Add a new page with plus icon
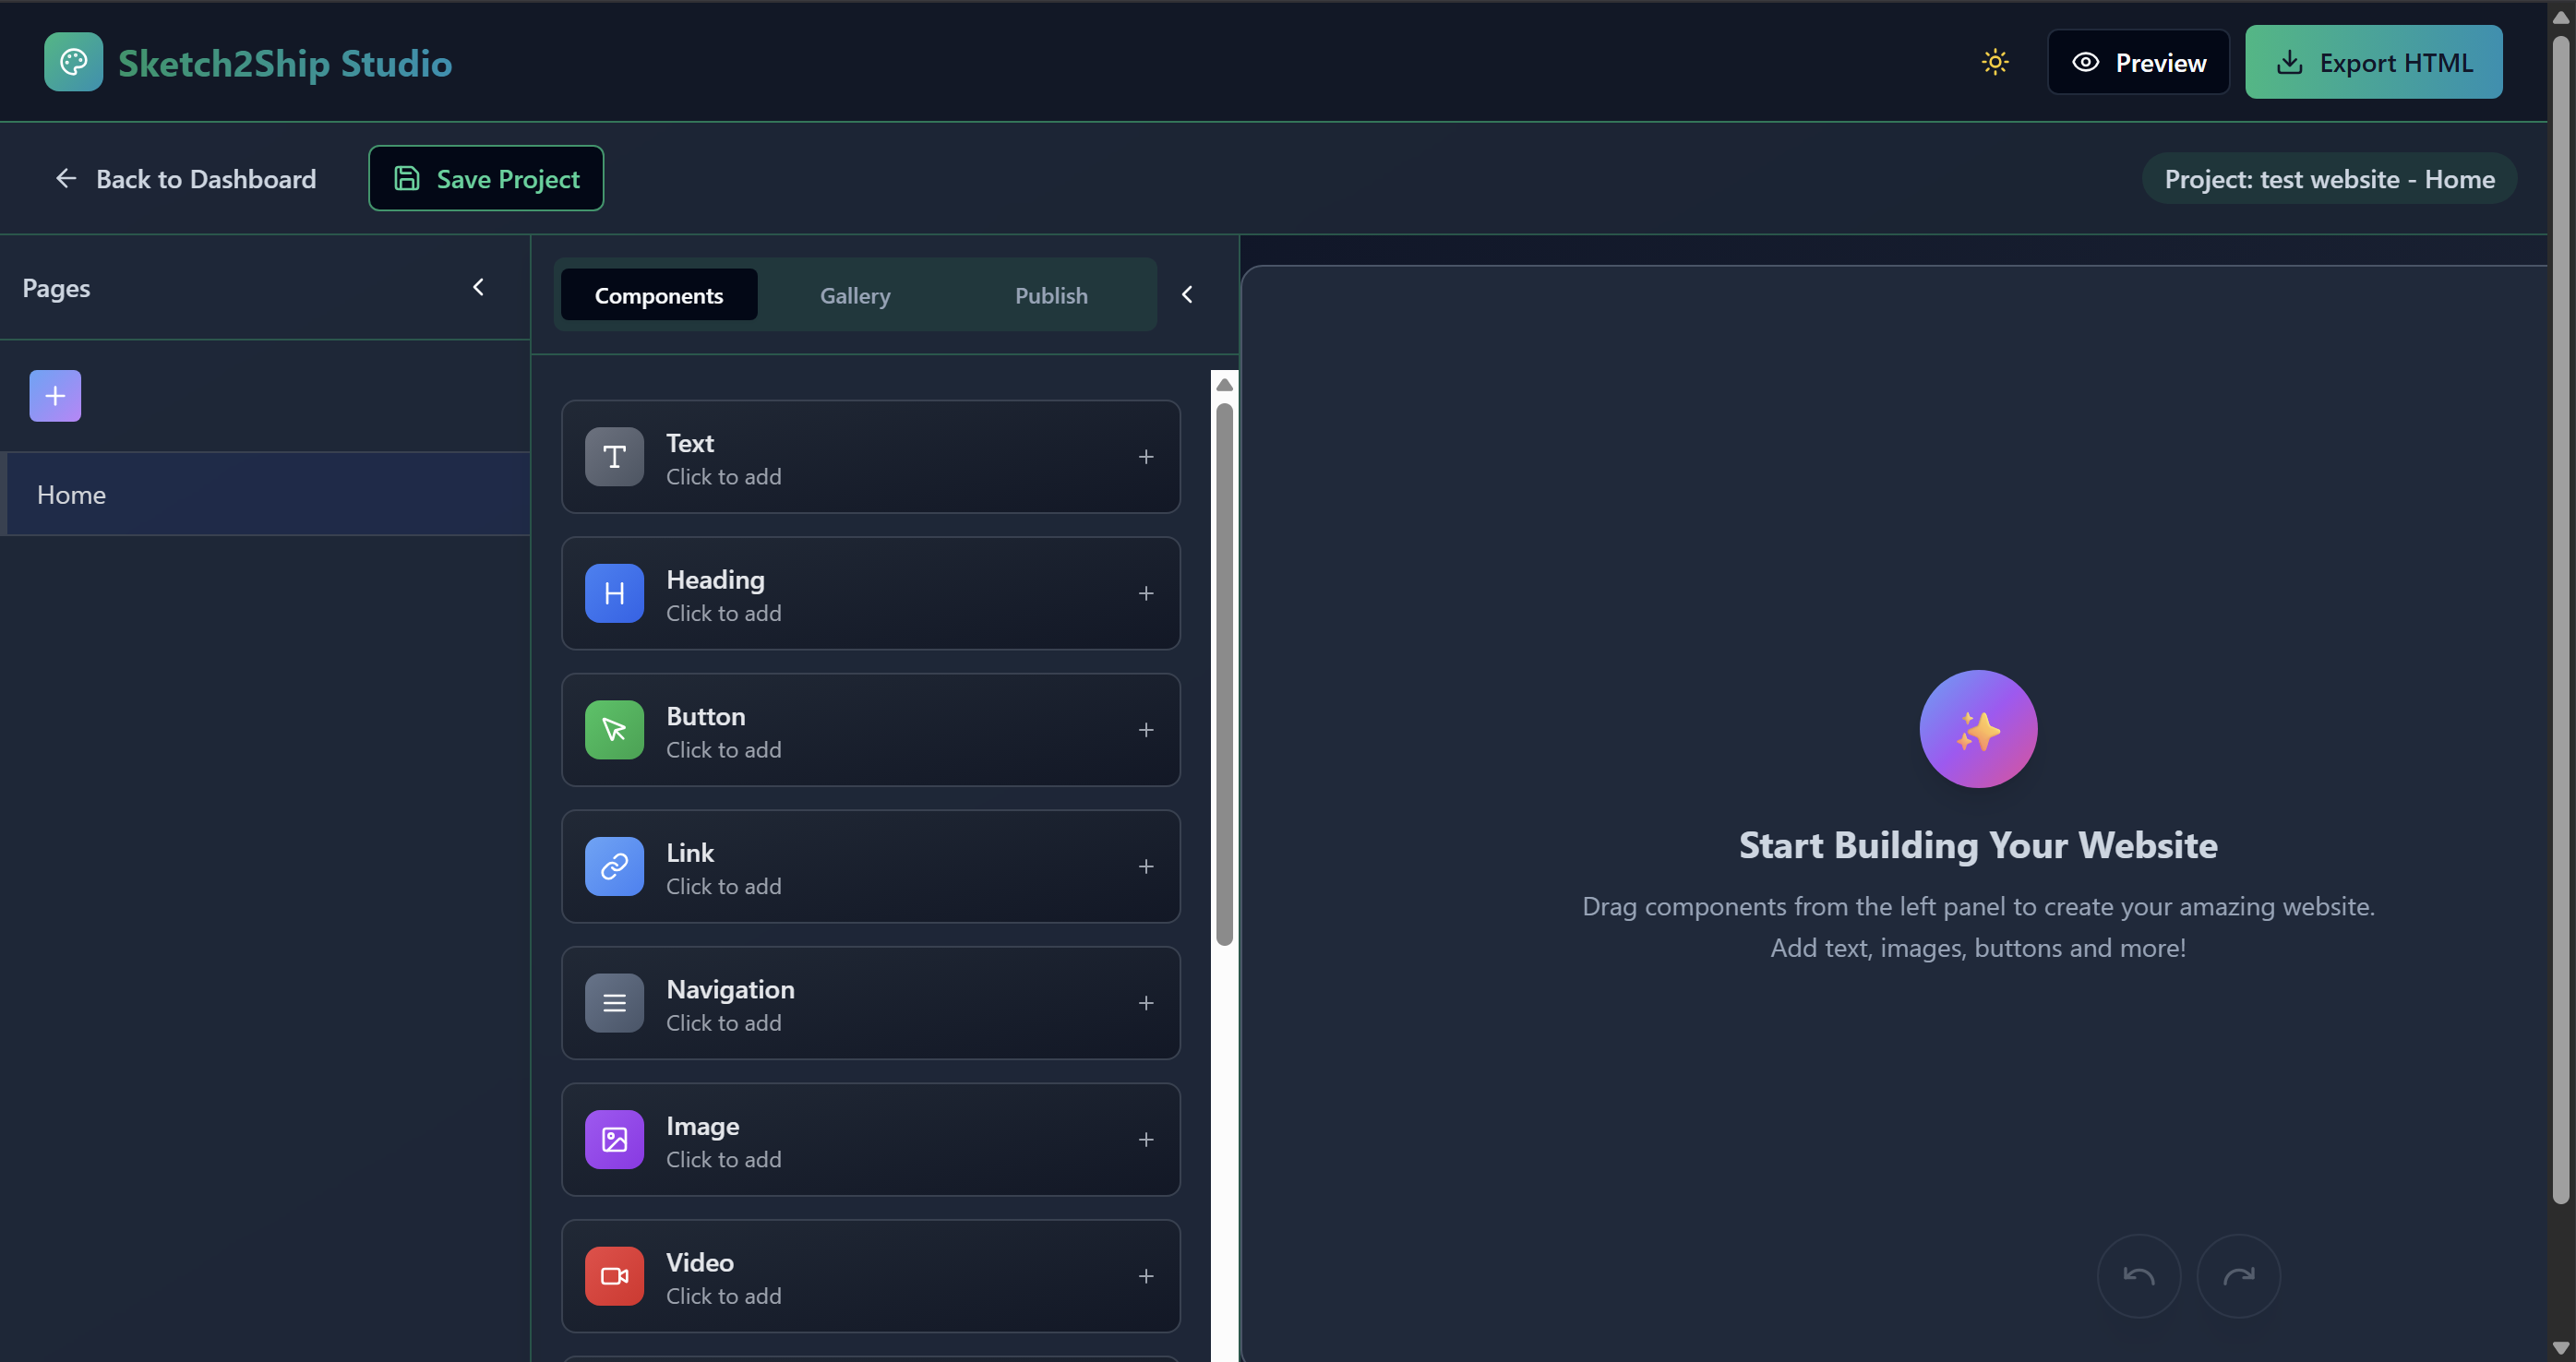This screenshot has width=2576, height=1362. [x=55, y=396]
